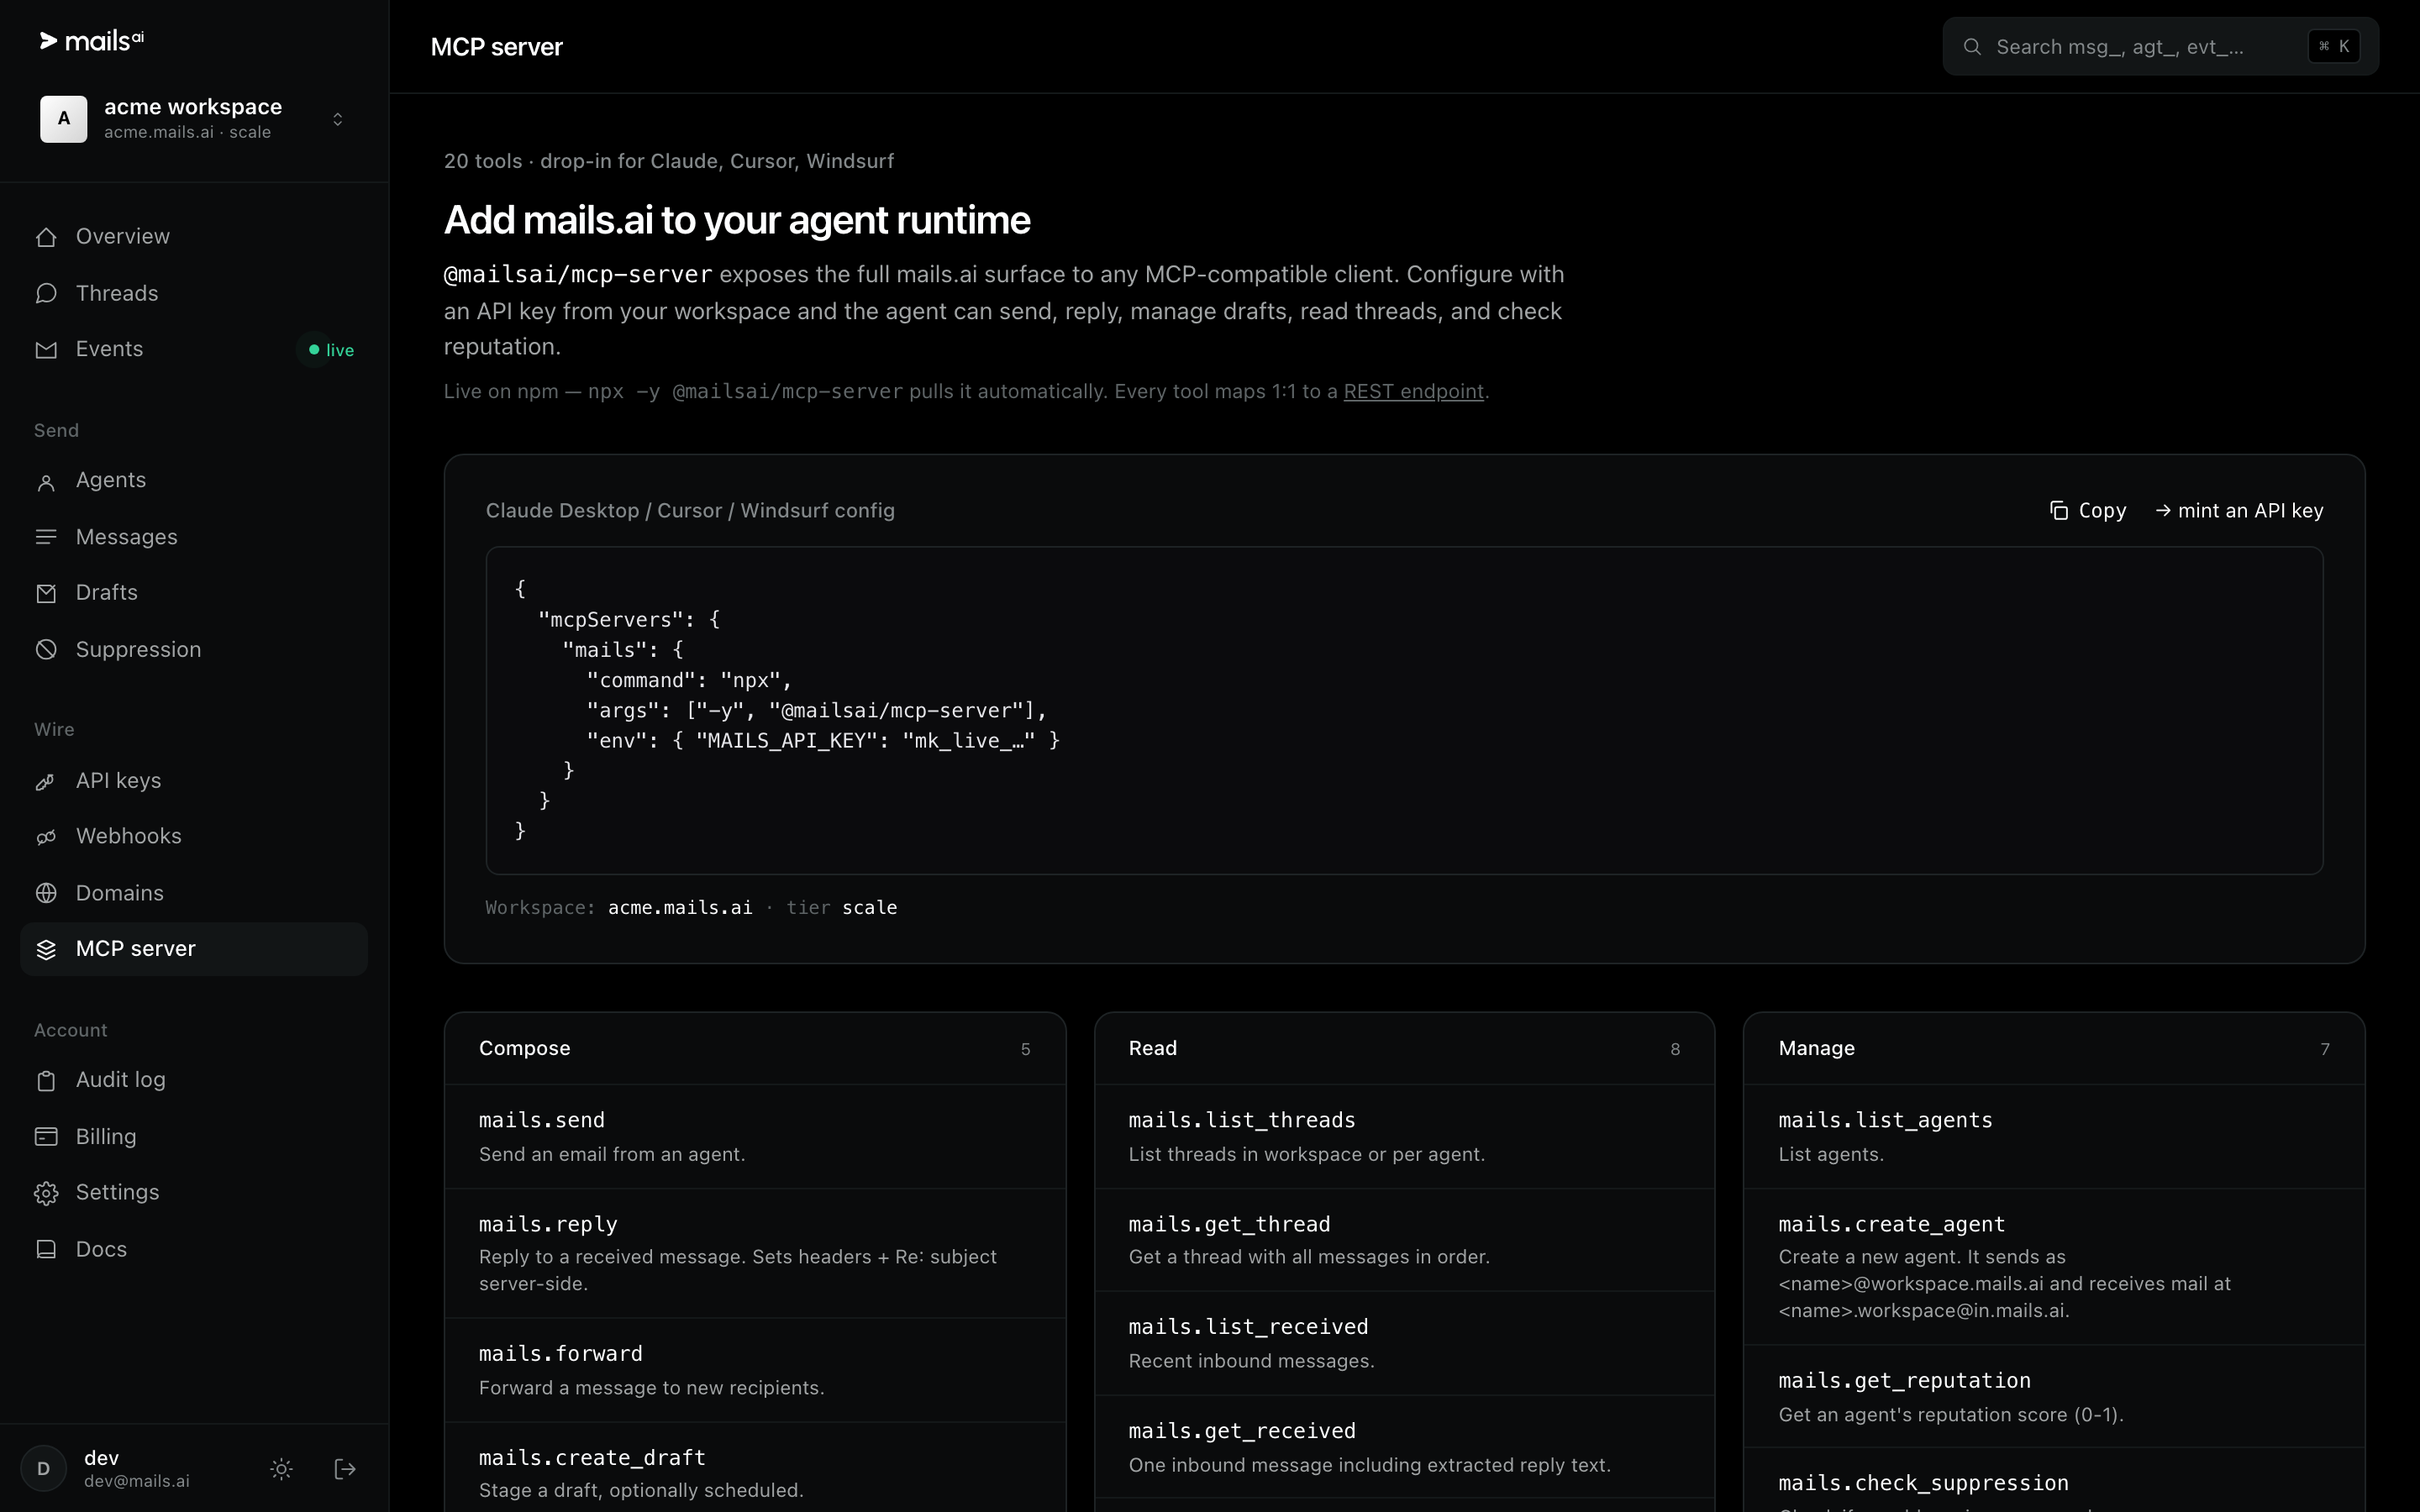Click the Overview home icon
The image size is (2420, 1512).
pos(46,237)
